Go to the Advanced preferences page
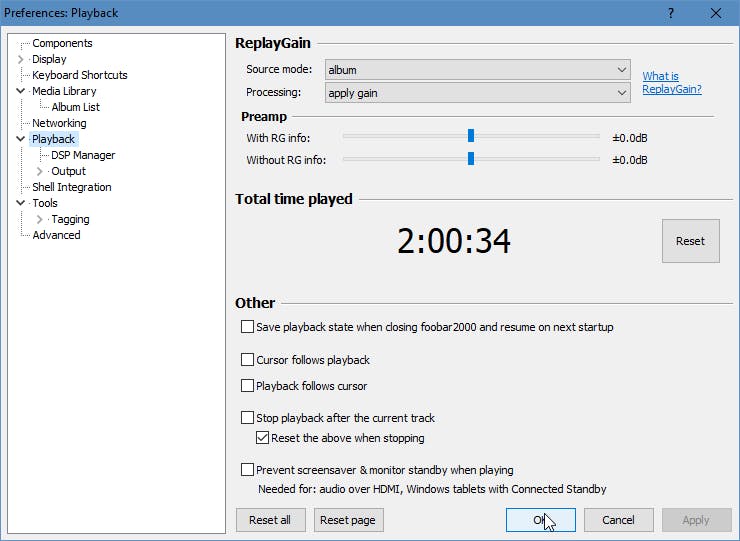Screen dimensions: 740x541 click(56, 235)
